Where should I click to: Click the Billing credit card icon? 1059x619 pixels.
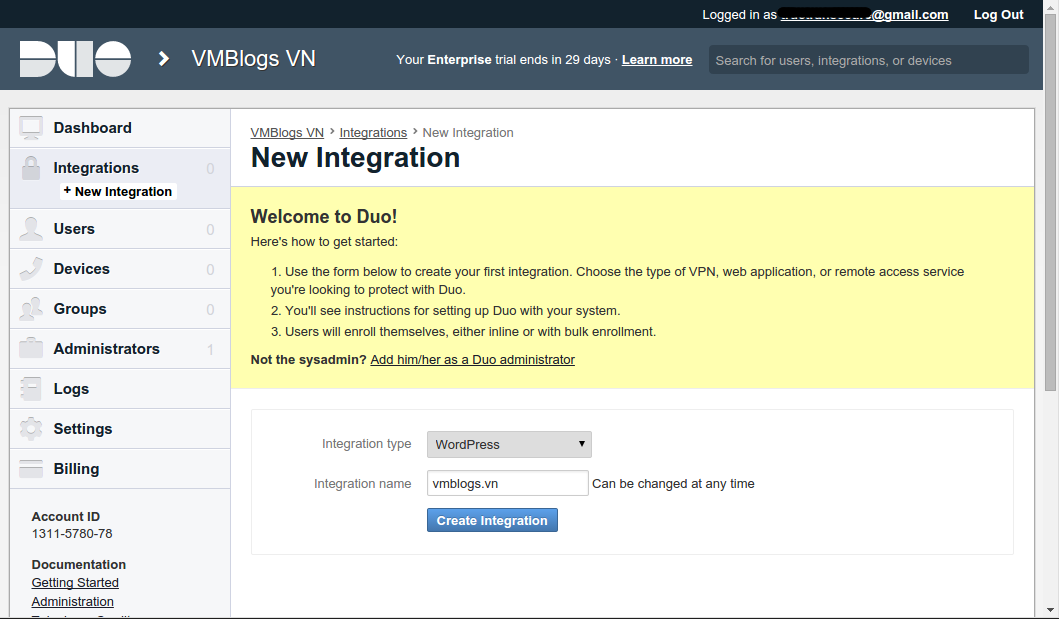pos(31,469)
